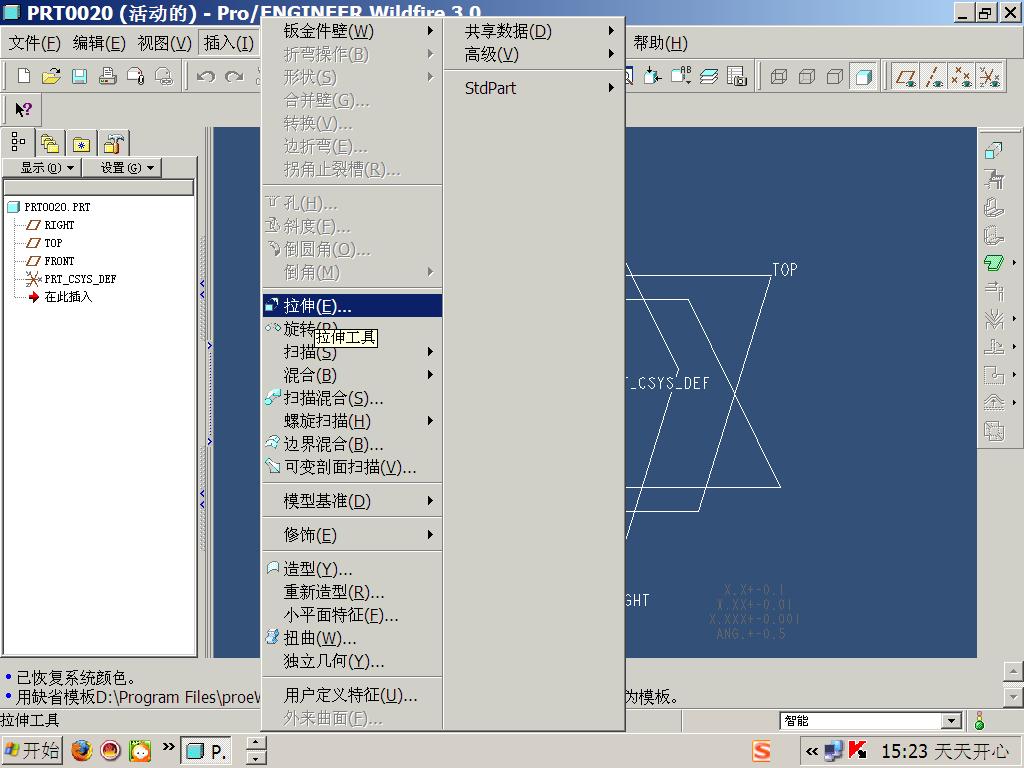Click the context help pointer icon
Screen dimensions: 1024x768
coord(24,110)
